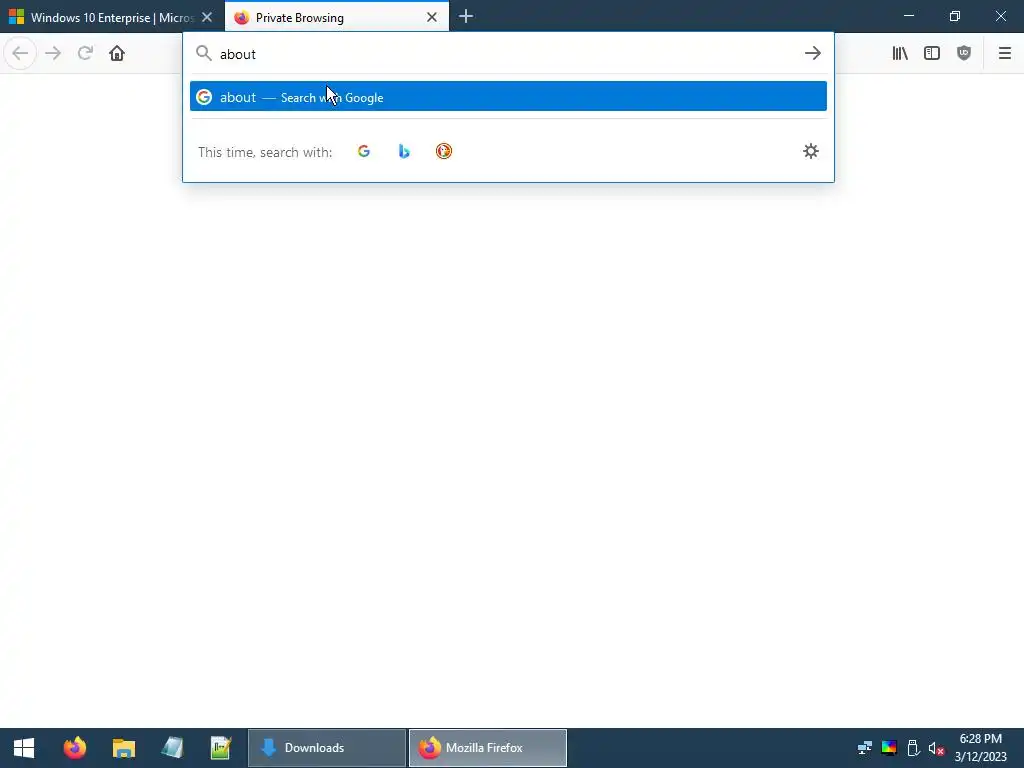1024x768 pixels.
Task: Select the Private Browsing tab
Action: (337, 17)
